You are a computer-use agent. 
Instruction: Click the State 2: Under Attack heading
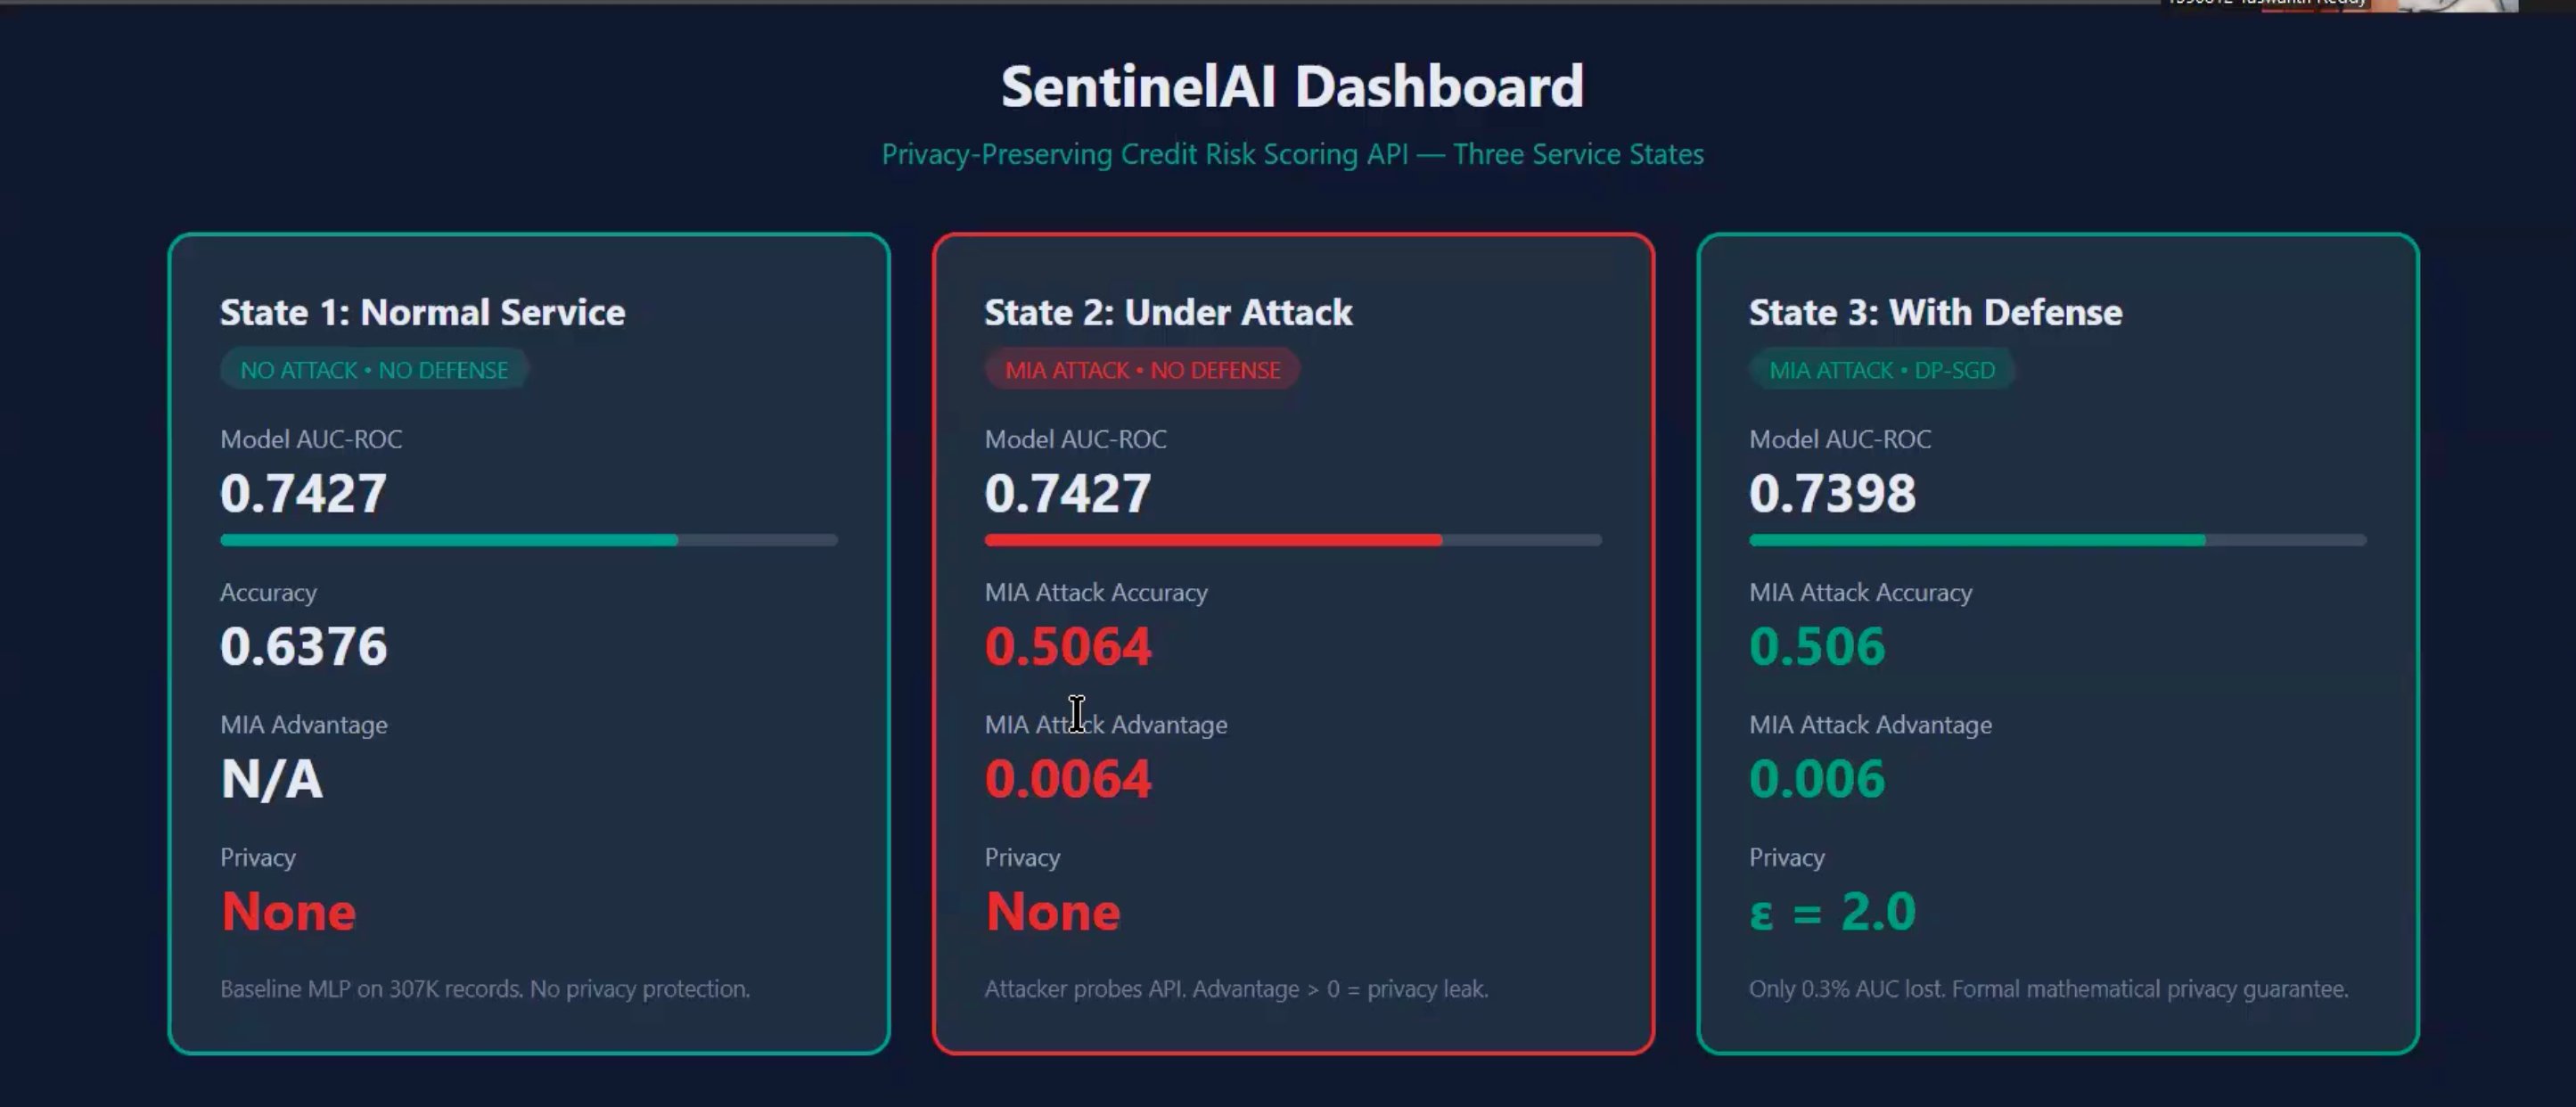click(1168, 312)
